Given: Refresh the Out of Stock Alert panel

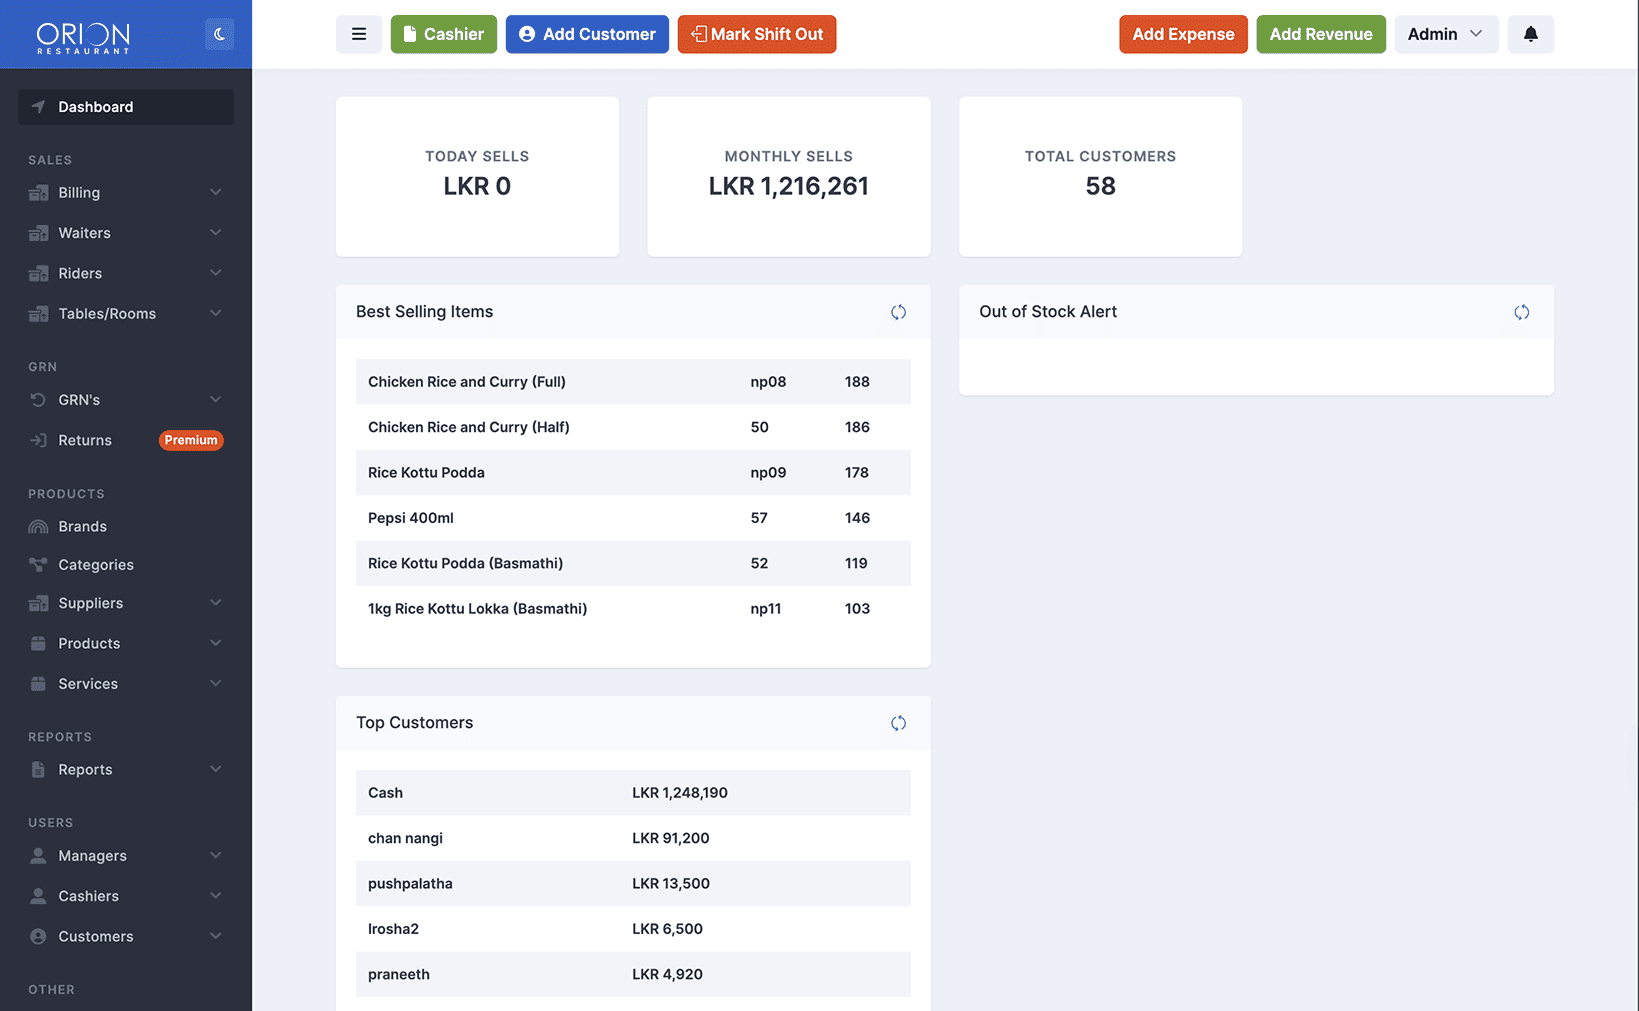Looking at the screenshot, I should [1521, 312].
